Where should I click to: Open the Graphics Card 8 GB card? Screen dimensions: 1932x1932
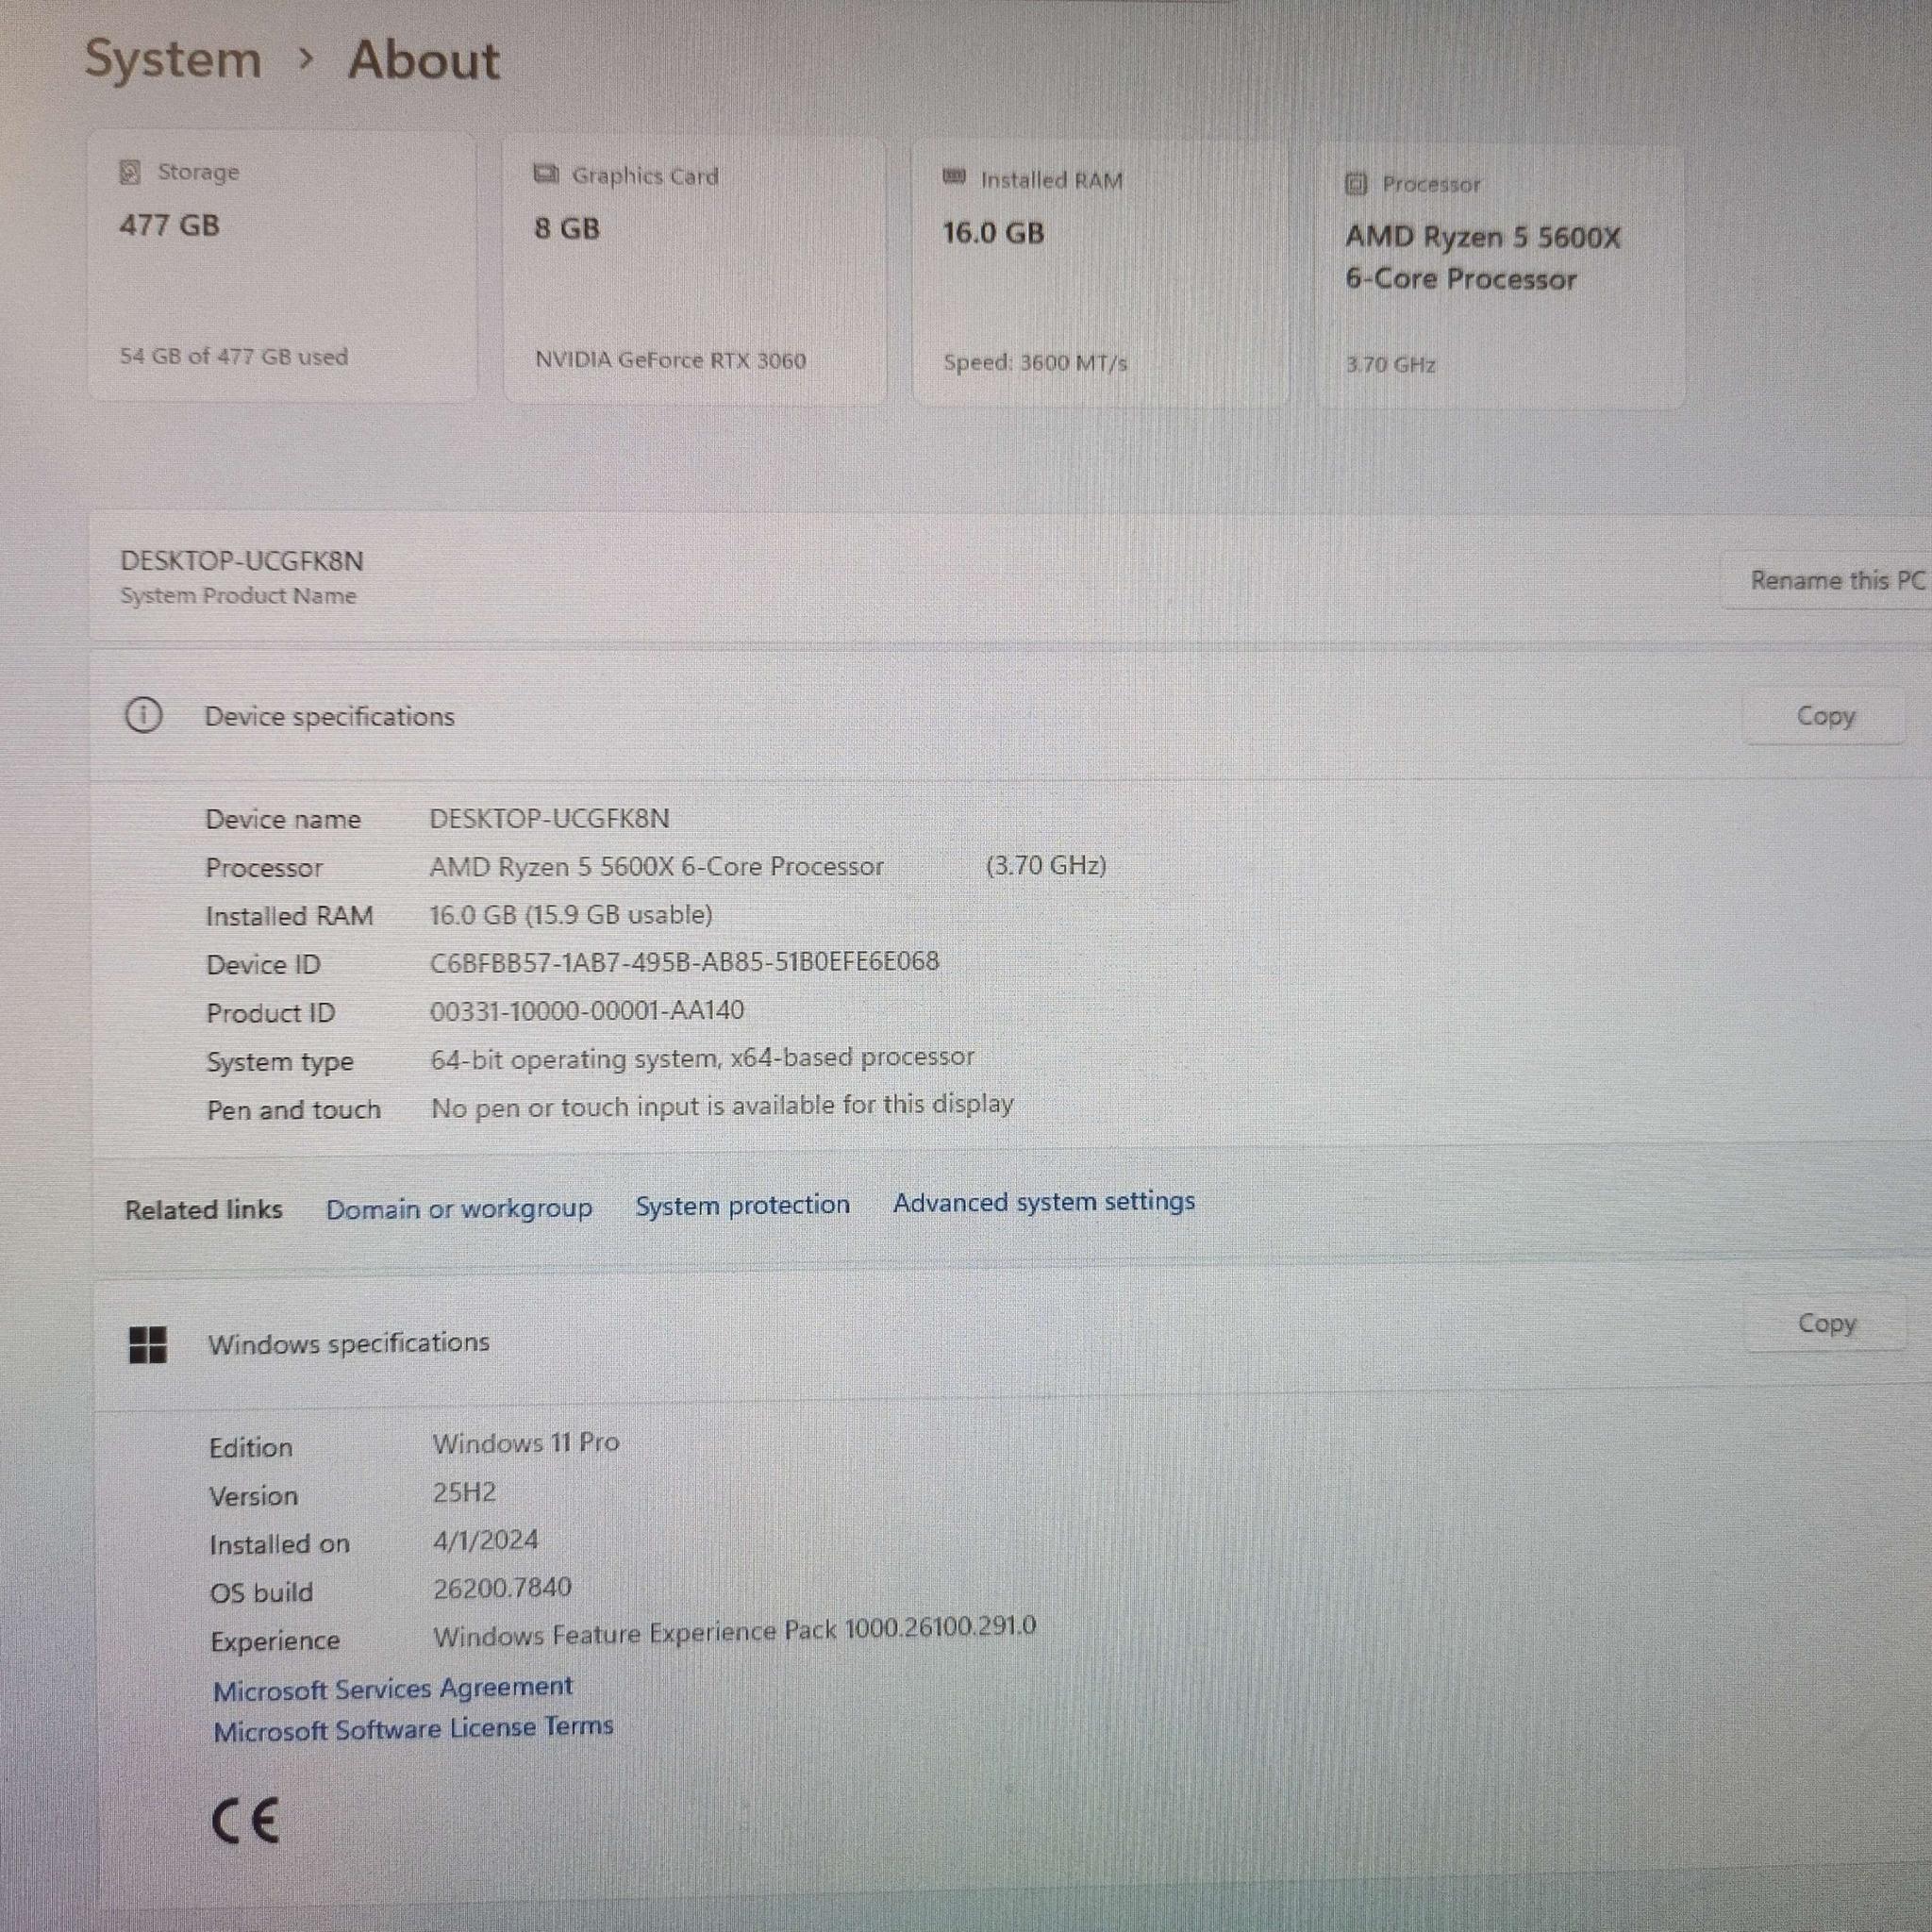coord(694,270)
